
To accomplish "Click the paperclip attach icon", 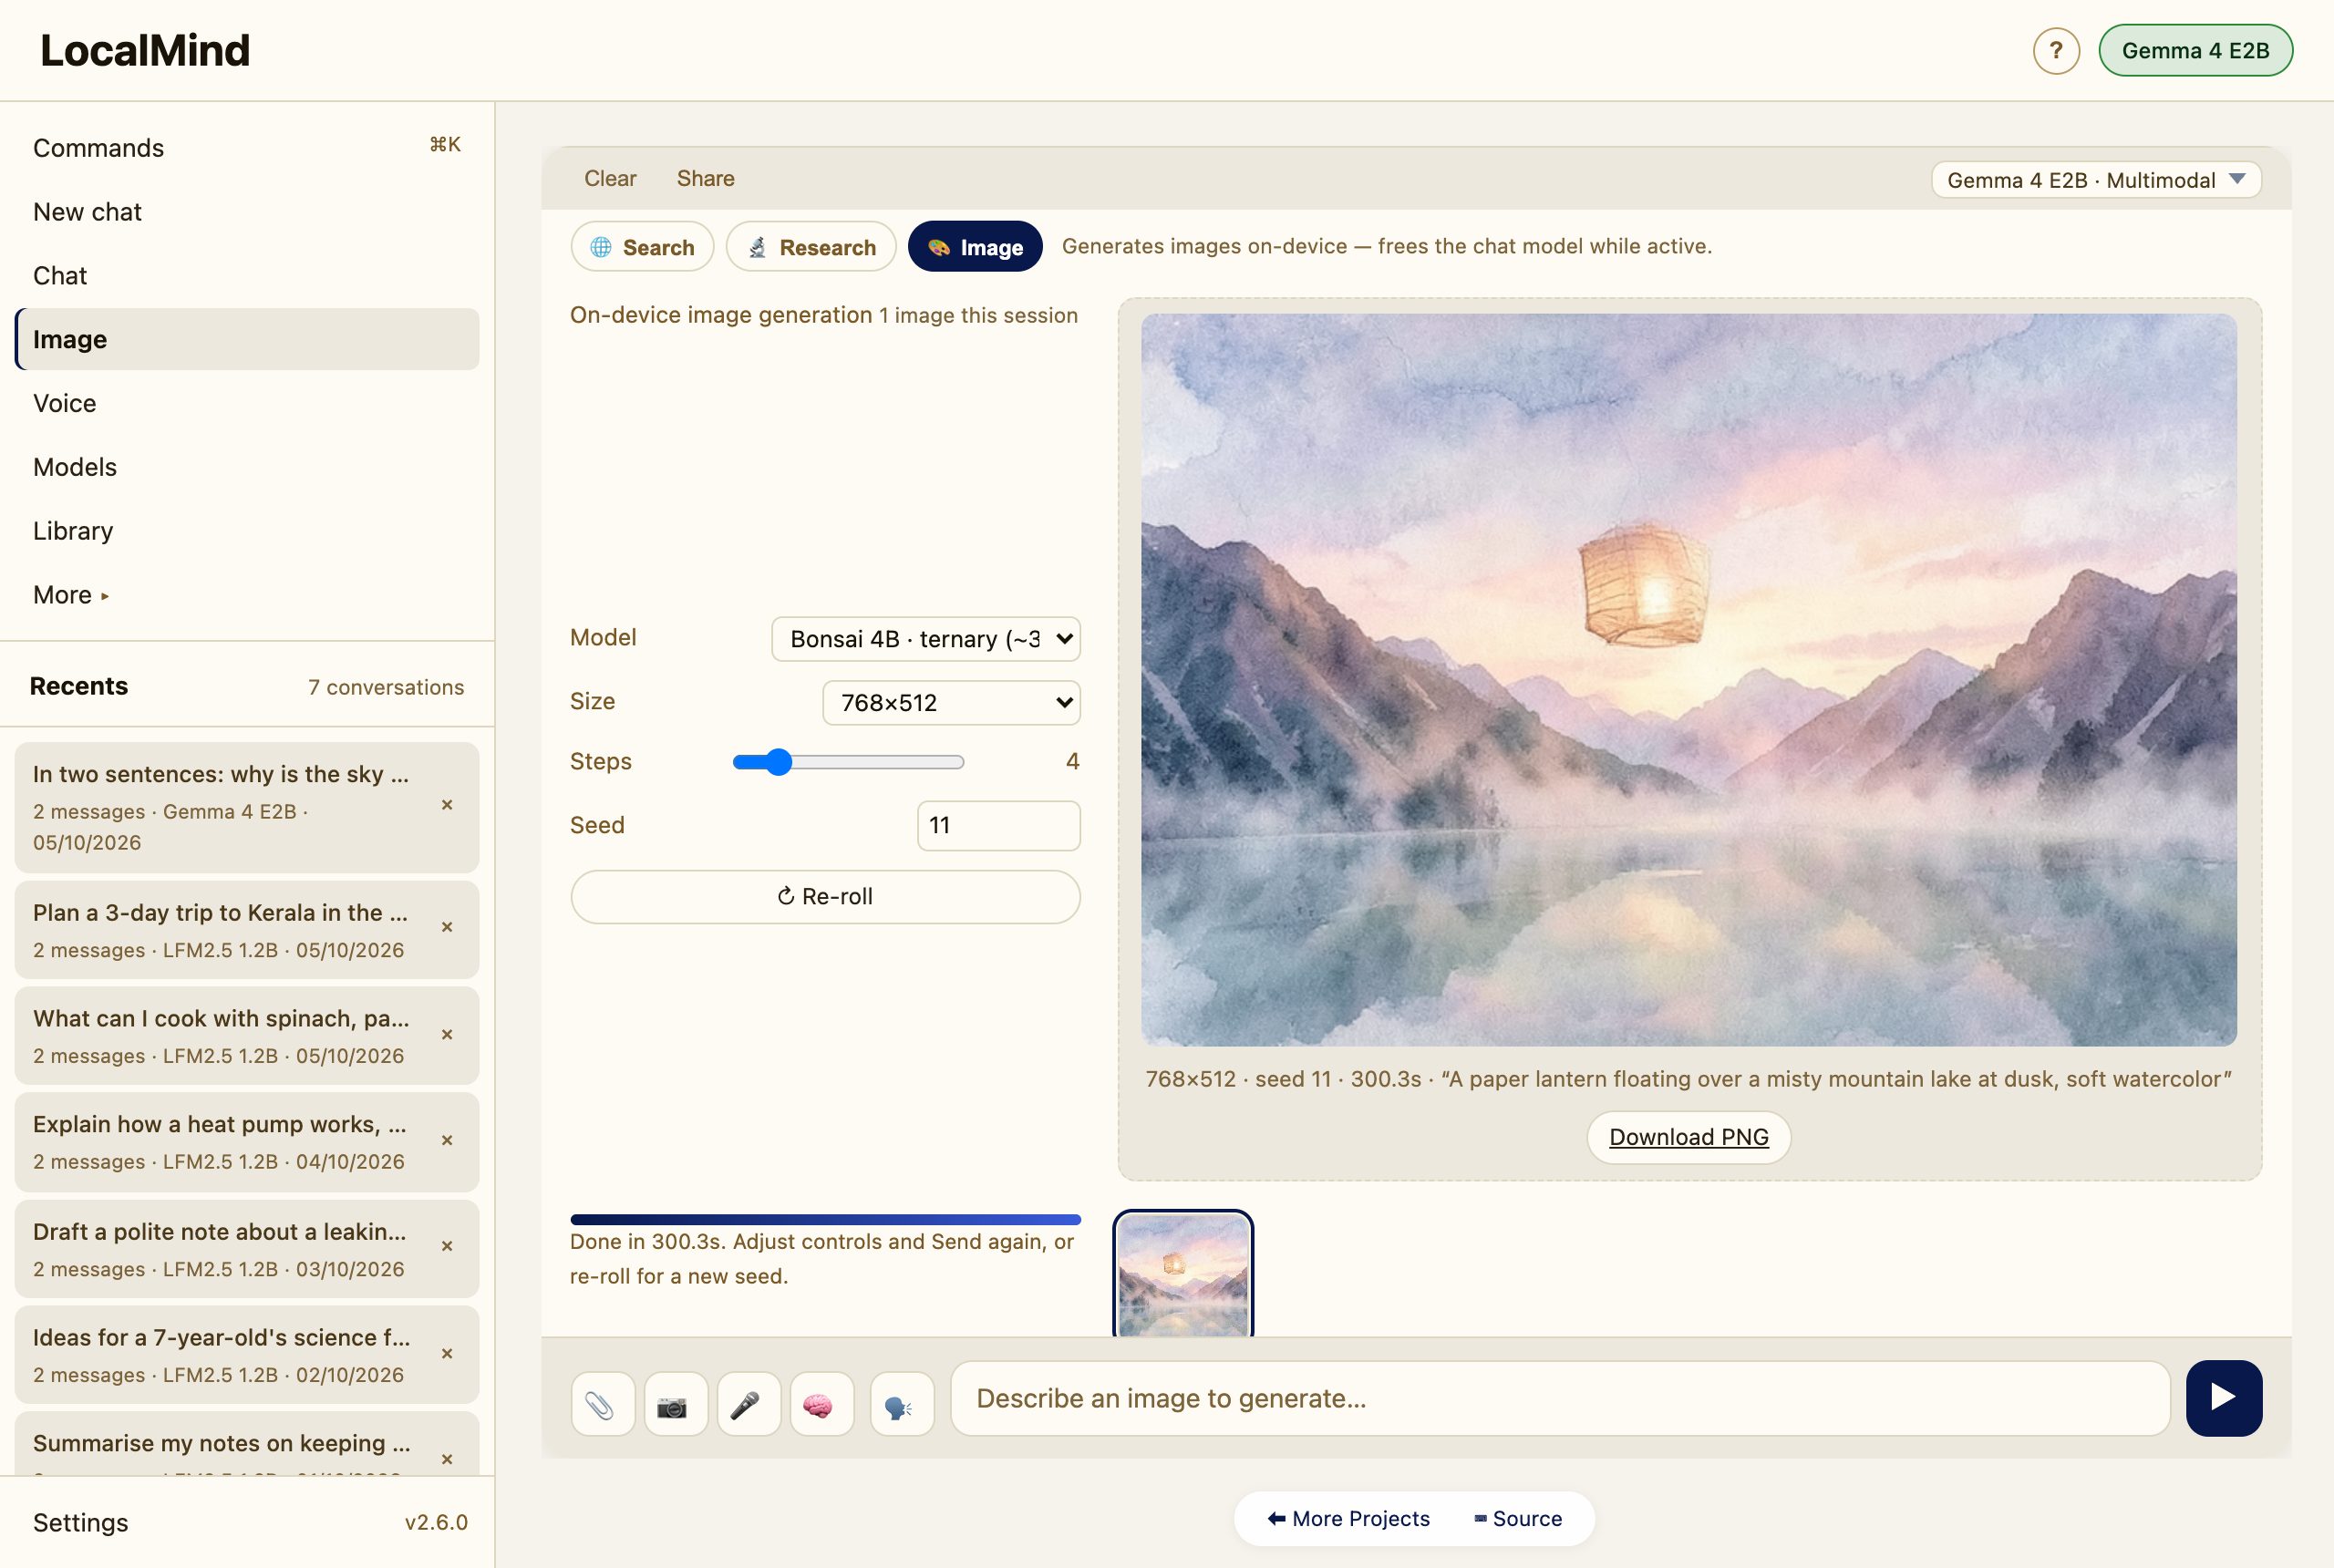I will coord(602,1404).
